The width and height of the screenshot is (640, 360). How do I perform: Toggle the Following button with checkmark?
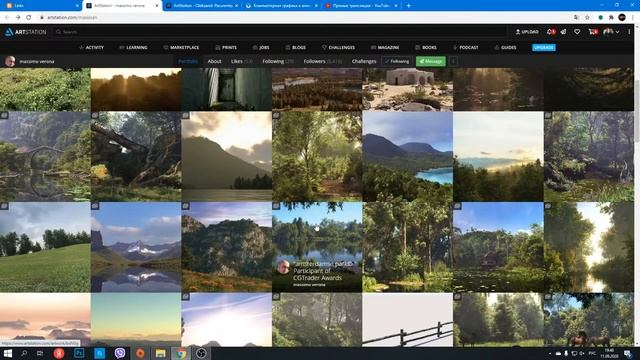[x=397, y=61]
